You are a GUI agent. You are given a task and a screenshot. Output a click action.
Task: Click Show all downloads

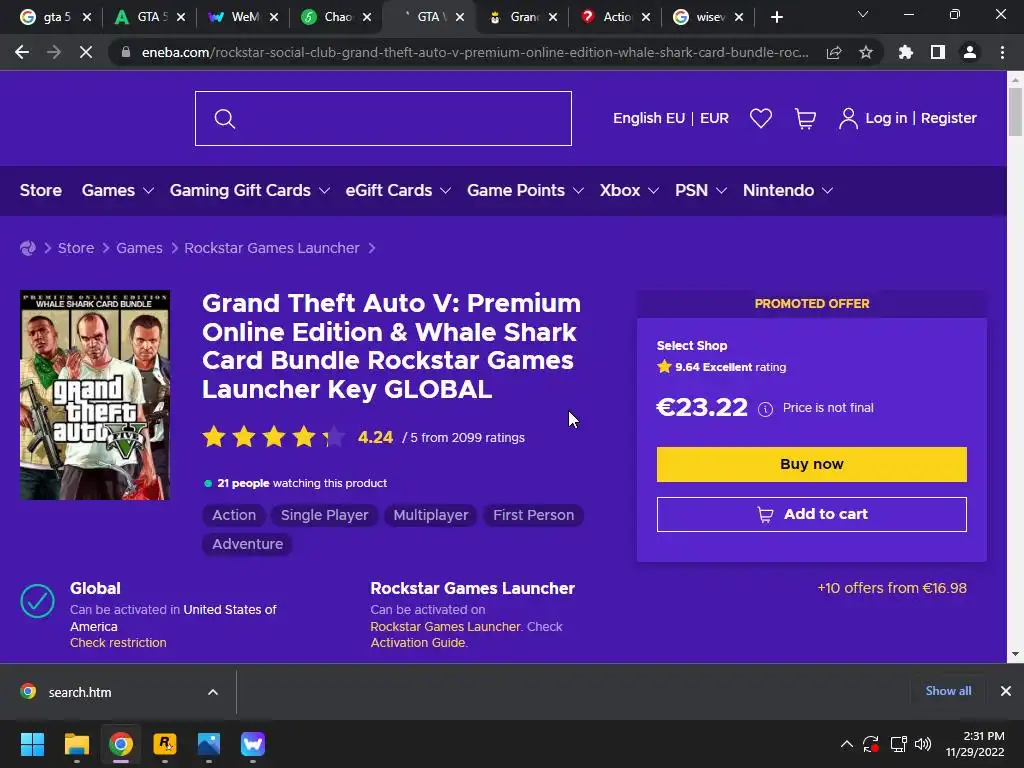(948, 691)
